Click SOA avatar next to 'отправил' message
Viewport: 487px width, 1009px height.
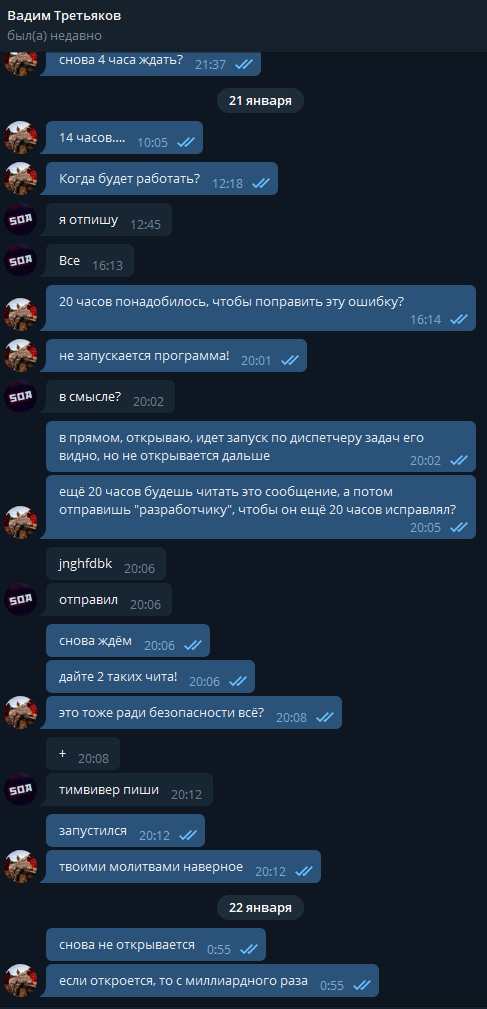coord(21,599)
